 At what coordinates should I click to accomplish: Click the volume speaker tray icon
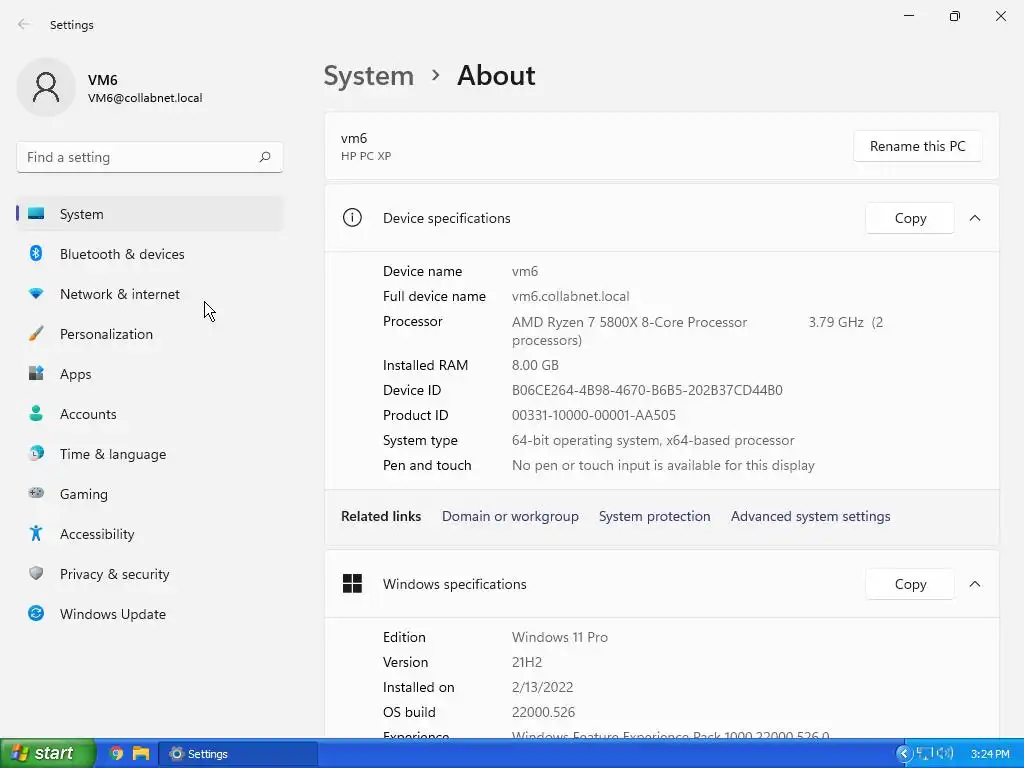click(x=944, y=753)
